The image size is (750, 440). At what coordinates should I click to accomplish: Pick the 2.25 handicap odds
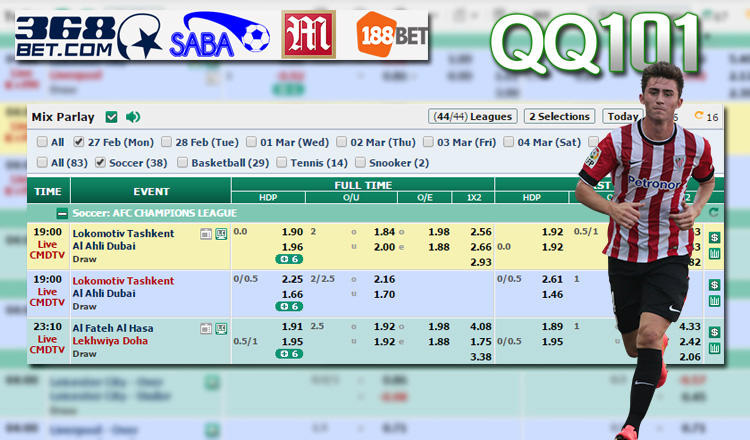292,279
